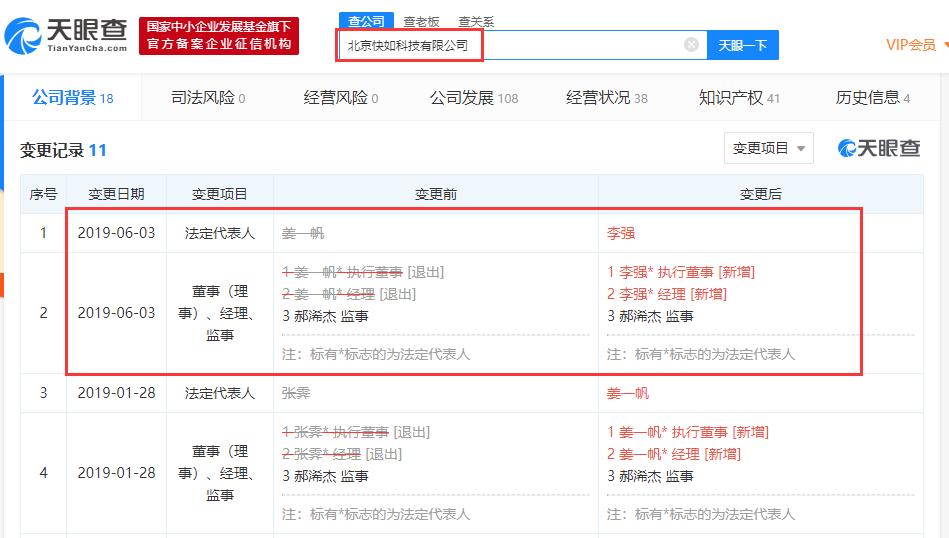Select the 查老板 search tab
The image size is (949, 538).
[421, 22]
